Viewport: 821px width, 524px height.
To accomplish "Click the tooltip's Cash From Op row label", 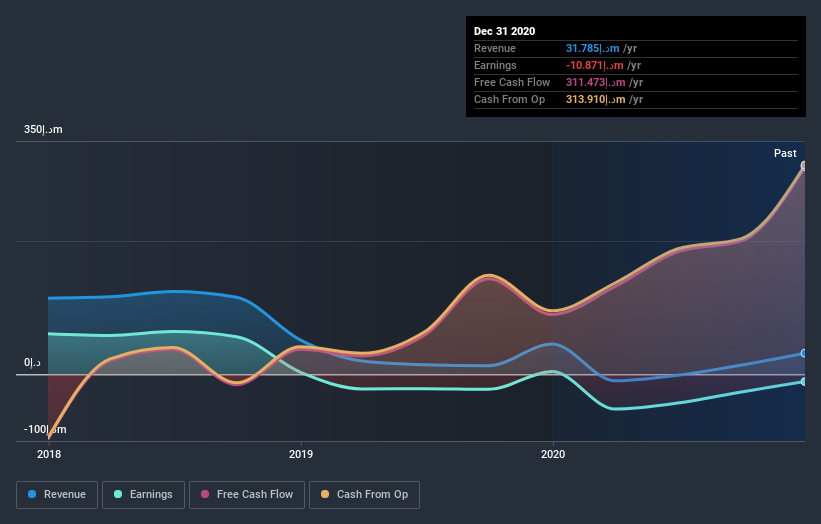I will coord(509,99).
